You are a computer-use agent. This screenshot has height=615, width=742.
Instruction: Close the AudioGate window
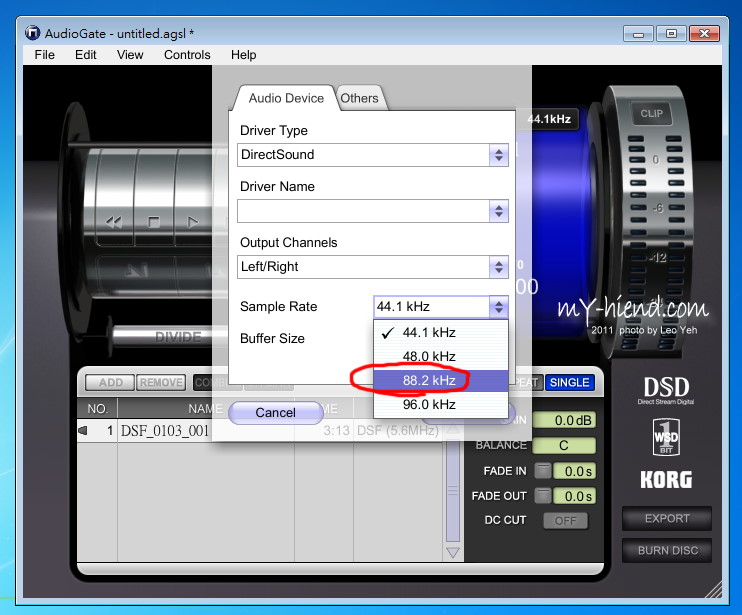click(x=705, y=34)
